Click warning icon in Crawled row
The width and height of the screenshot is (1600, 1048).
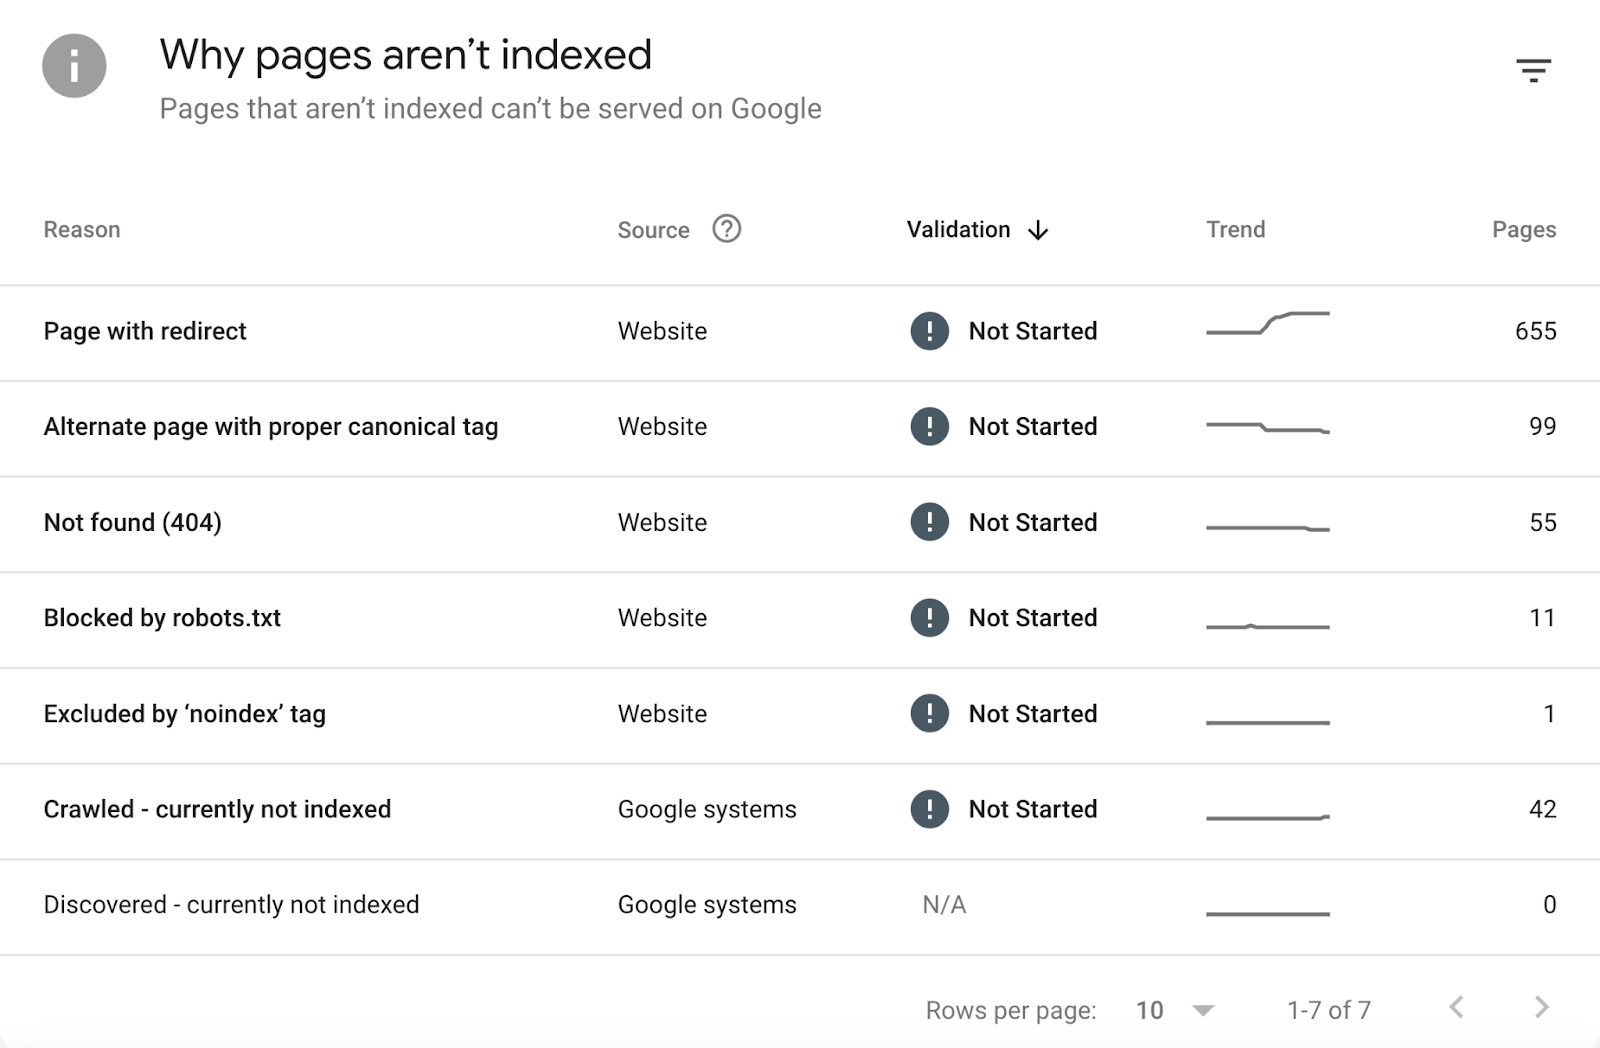[929, 809]
